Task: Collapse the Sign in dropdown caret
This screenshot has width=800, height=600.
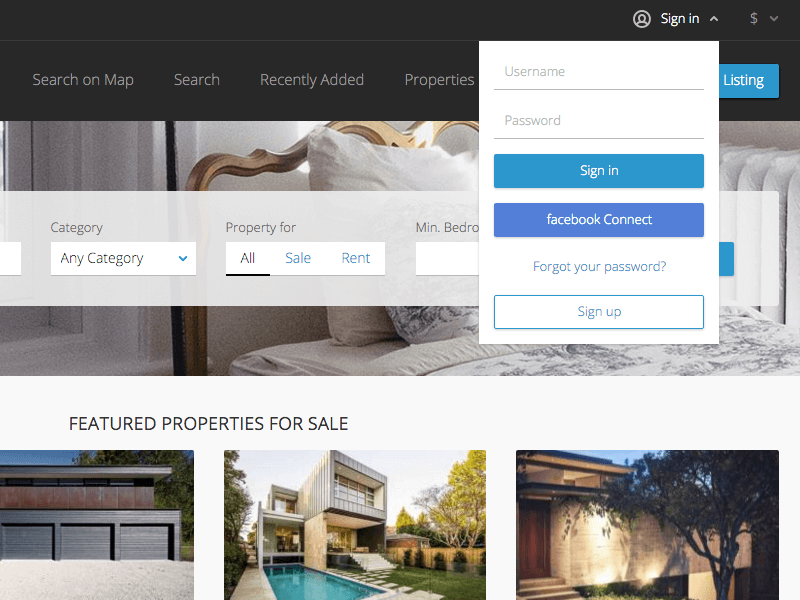Action: 714,19
